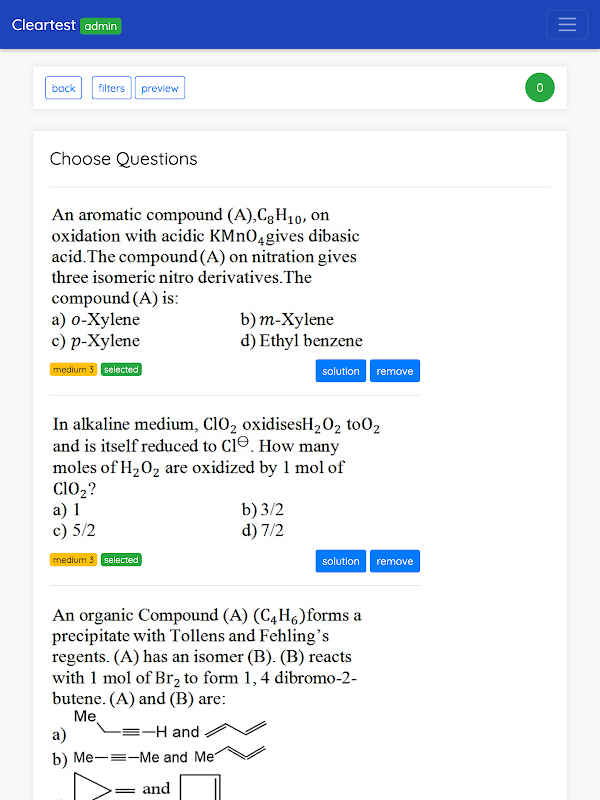Screen dimensions: 600x800
Task: Click the green selected-count circle showing 0
Action: point(540,88)
